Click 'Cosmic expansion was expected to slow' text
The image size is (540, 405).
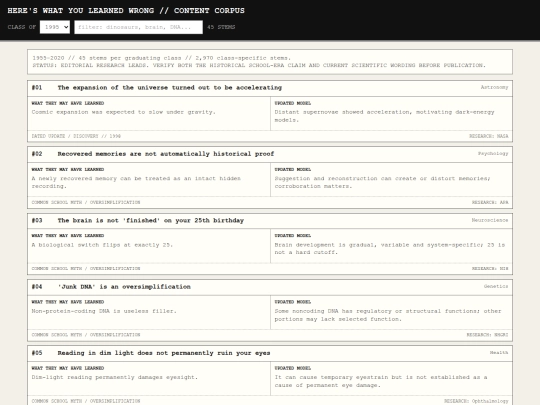point(124,112)
